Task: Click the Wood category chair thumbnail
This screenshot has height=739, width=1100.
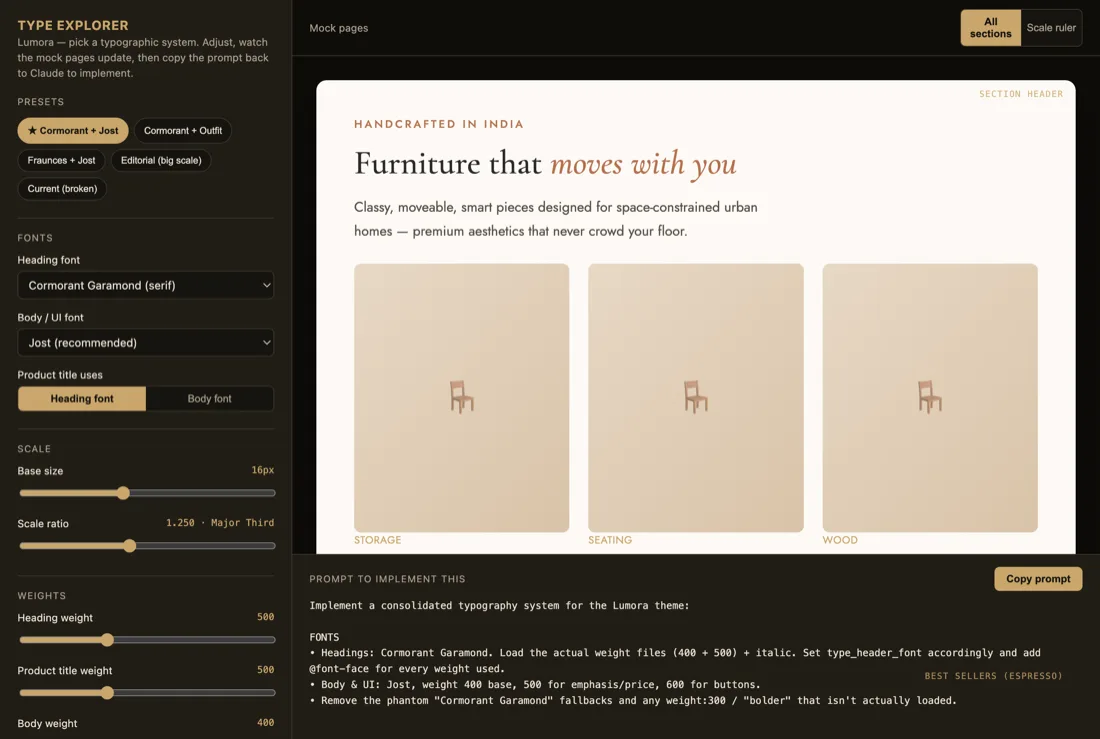Action: click(930, 398)
